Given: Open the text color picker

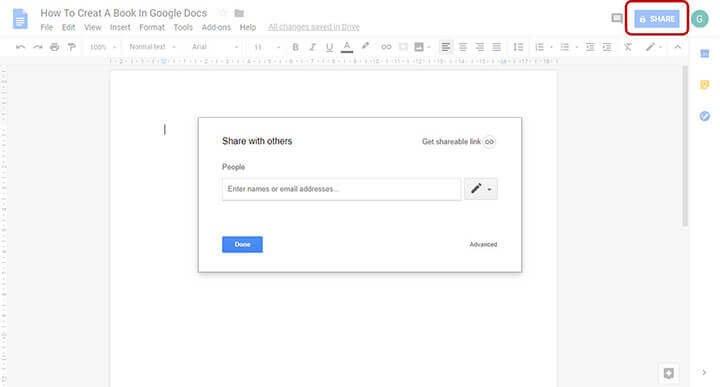Looking at the screenshot, I should pyautogui.click(x=347, y=47).
